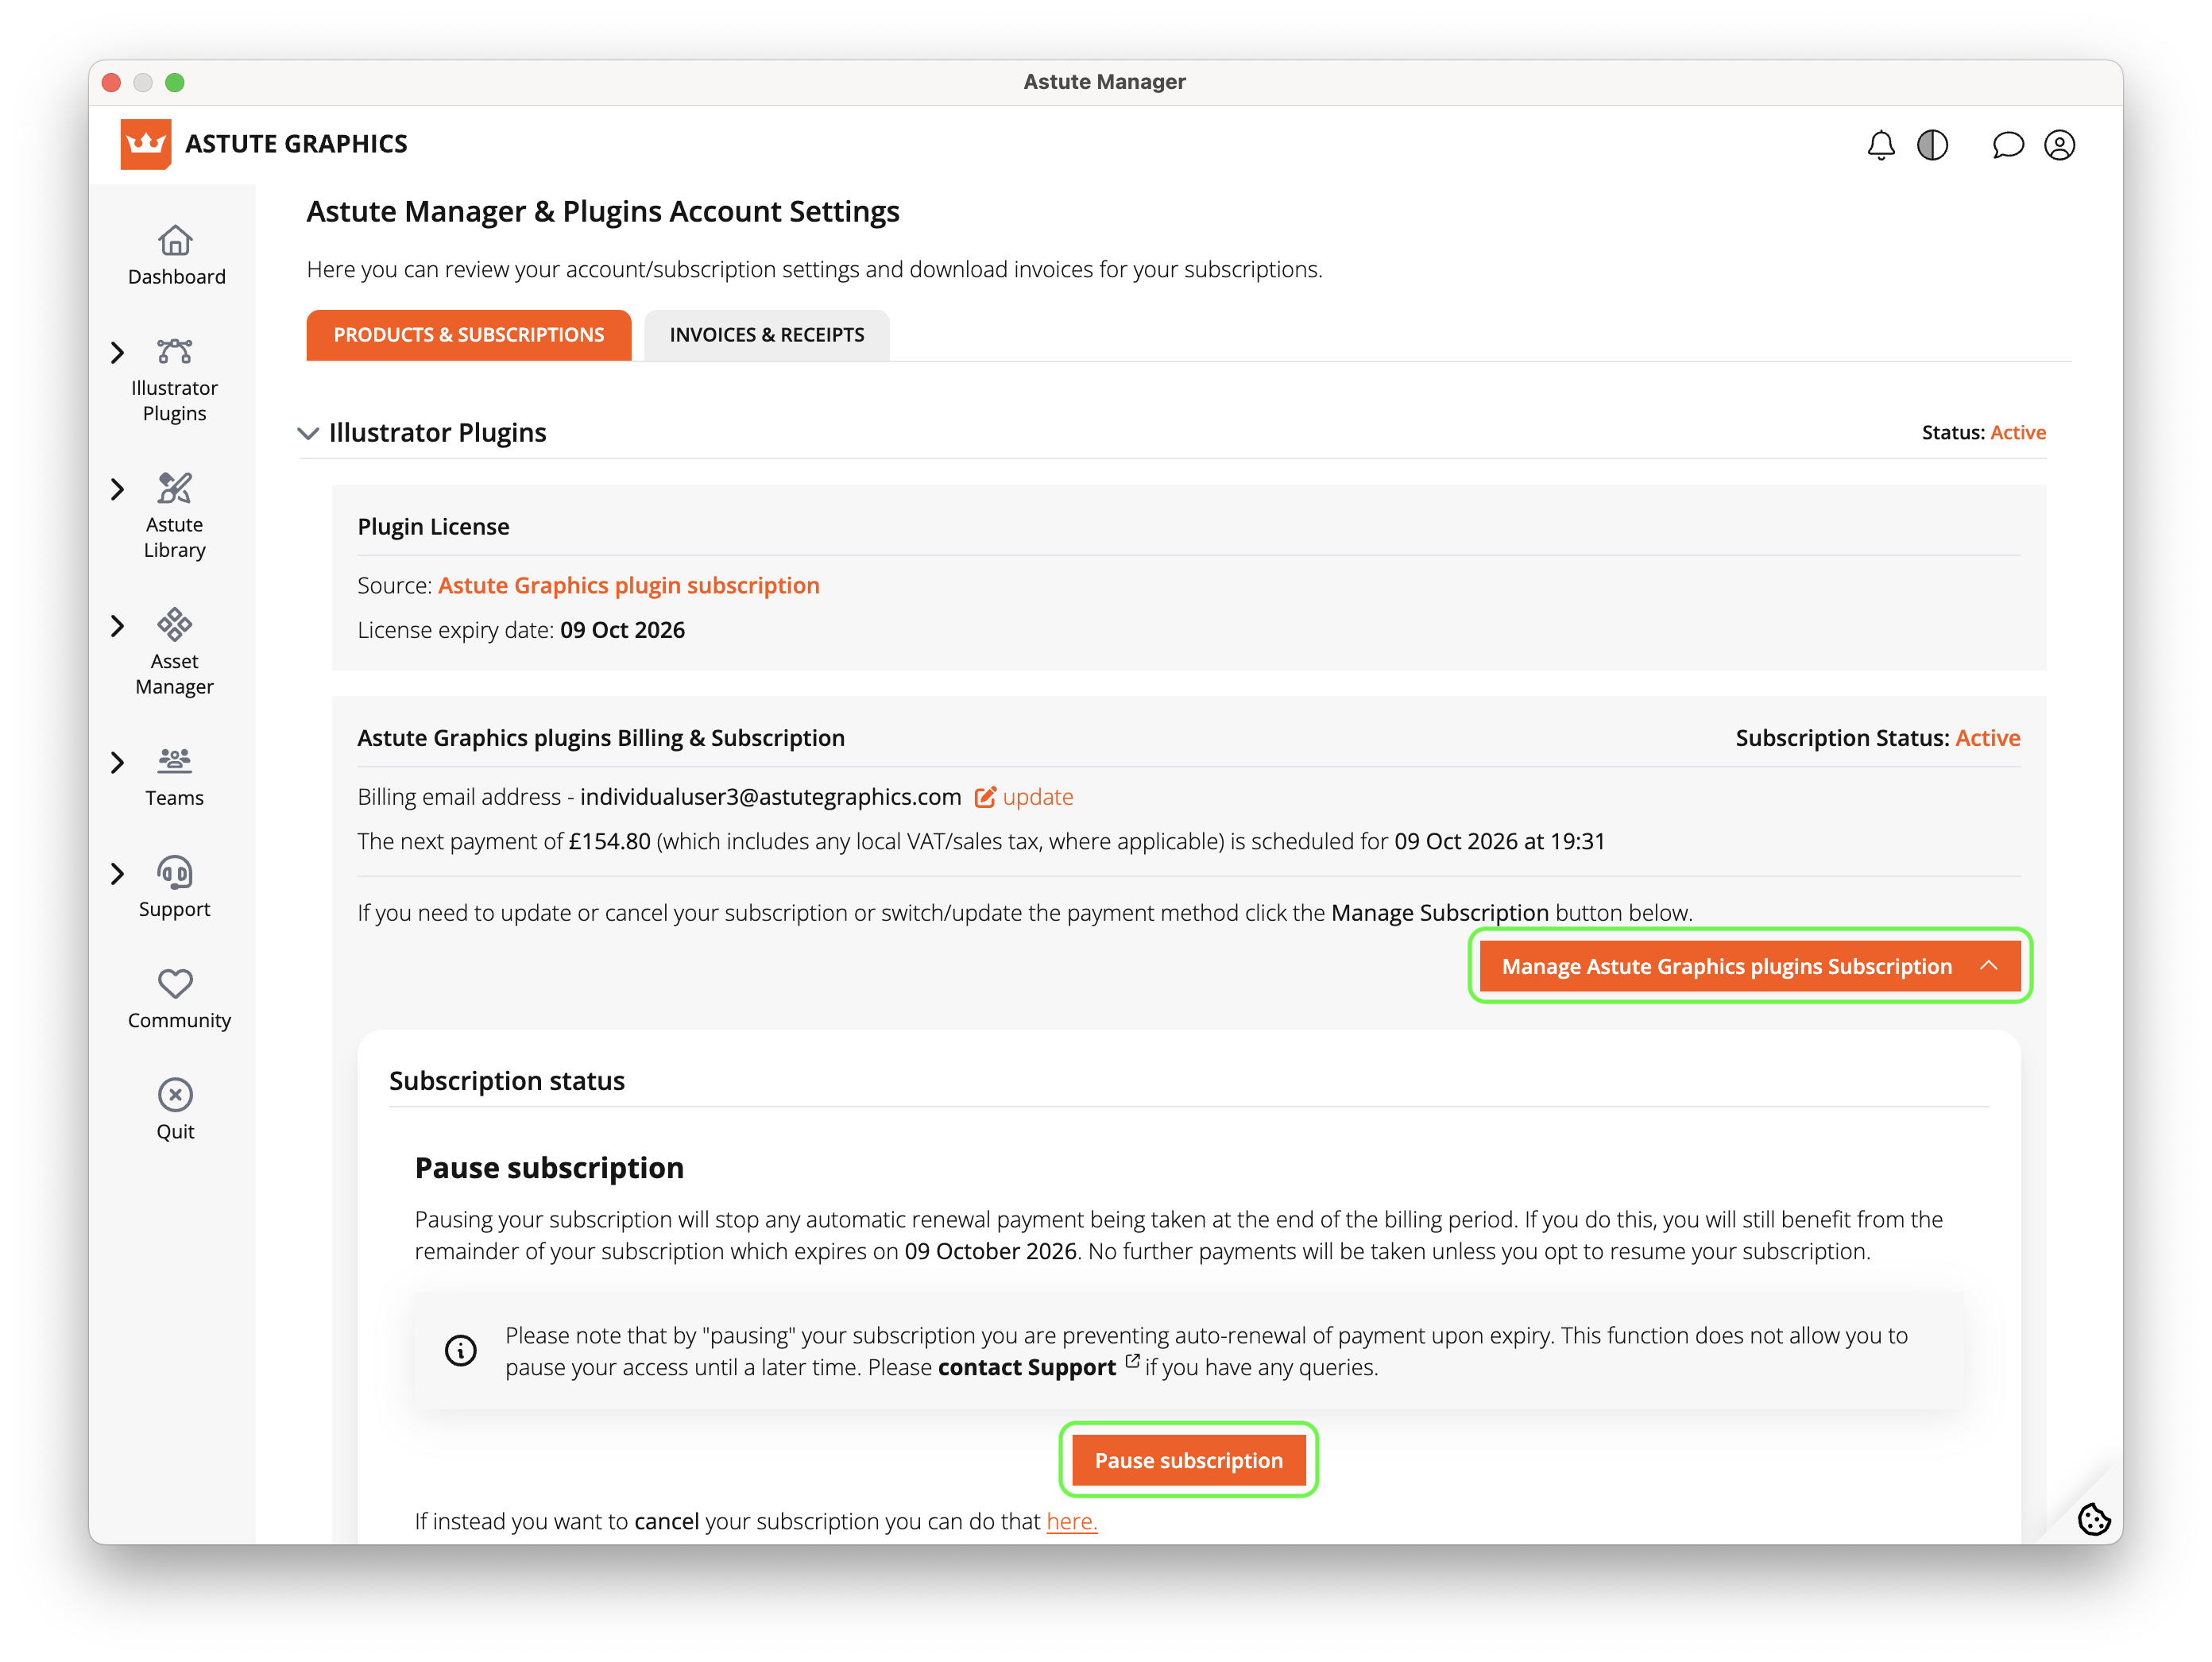Open cookie settings icon at bottom right
This screenshot has height=1662, width=2212.
tap(2093, 1519)
